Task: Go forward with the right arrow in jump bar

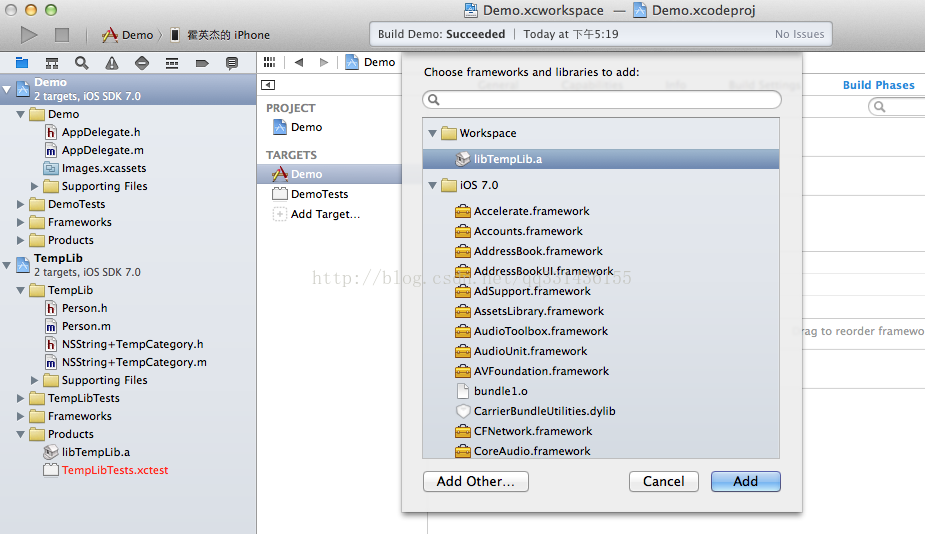Action: 323,62
